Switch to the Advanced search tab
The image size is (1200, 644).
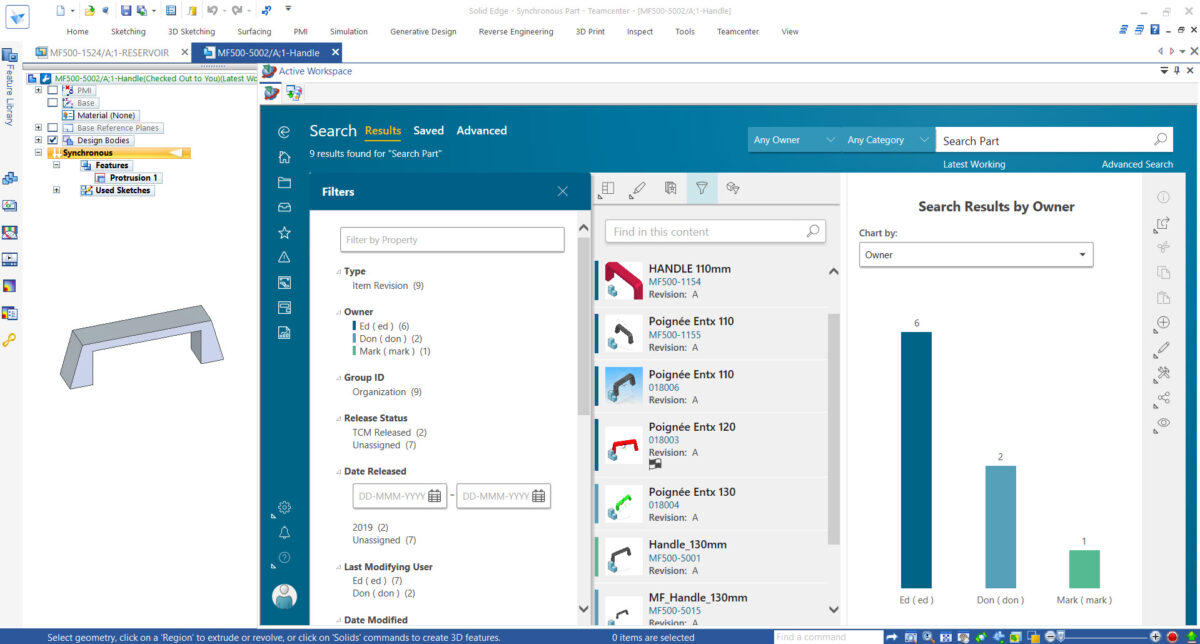click(482, 131)
